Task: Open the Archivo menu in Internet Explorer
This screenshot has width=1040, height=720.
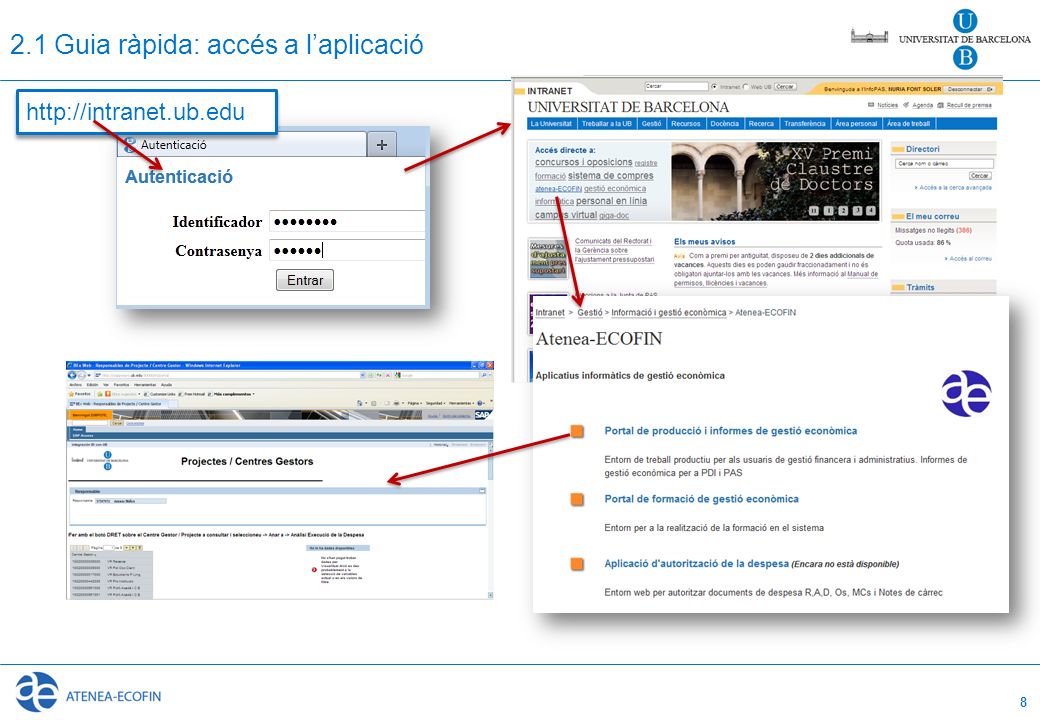Action: point(76,385)
